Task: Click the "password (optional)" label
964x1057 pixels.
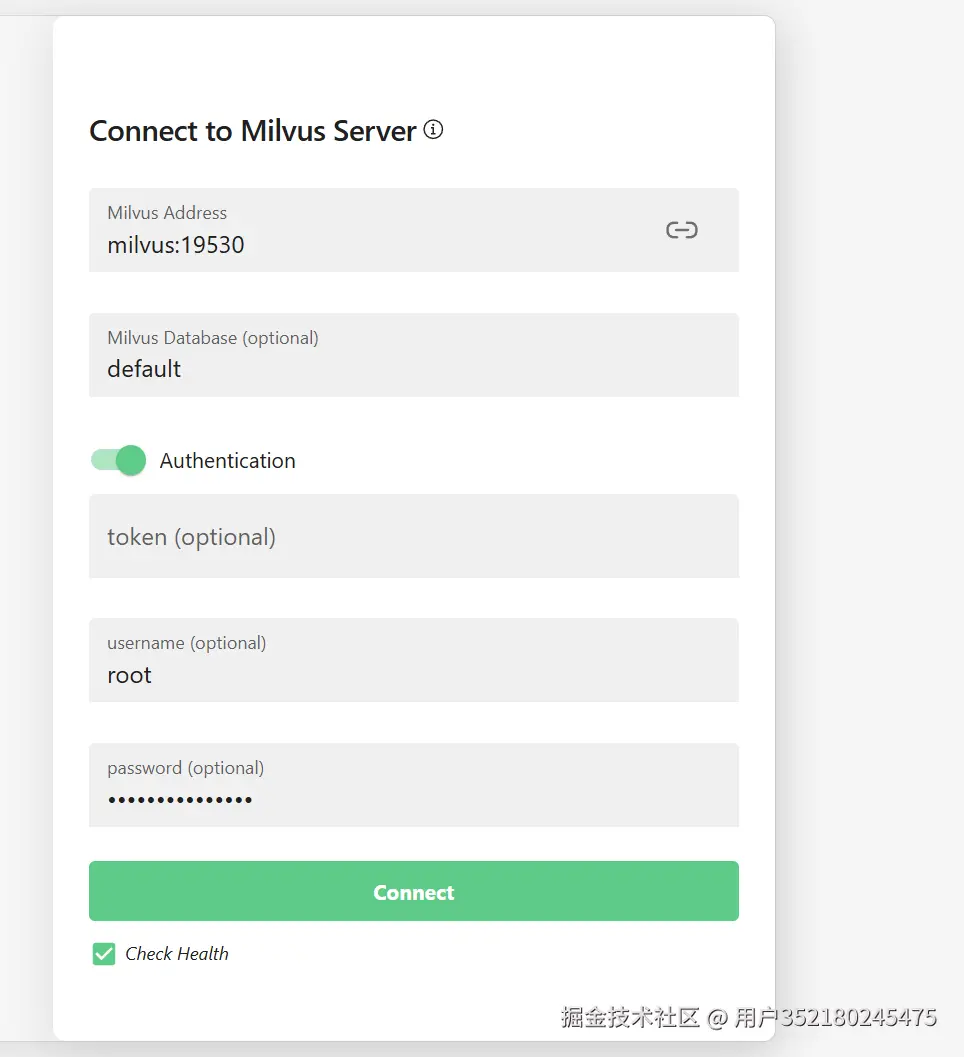Action: [186, 768]
